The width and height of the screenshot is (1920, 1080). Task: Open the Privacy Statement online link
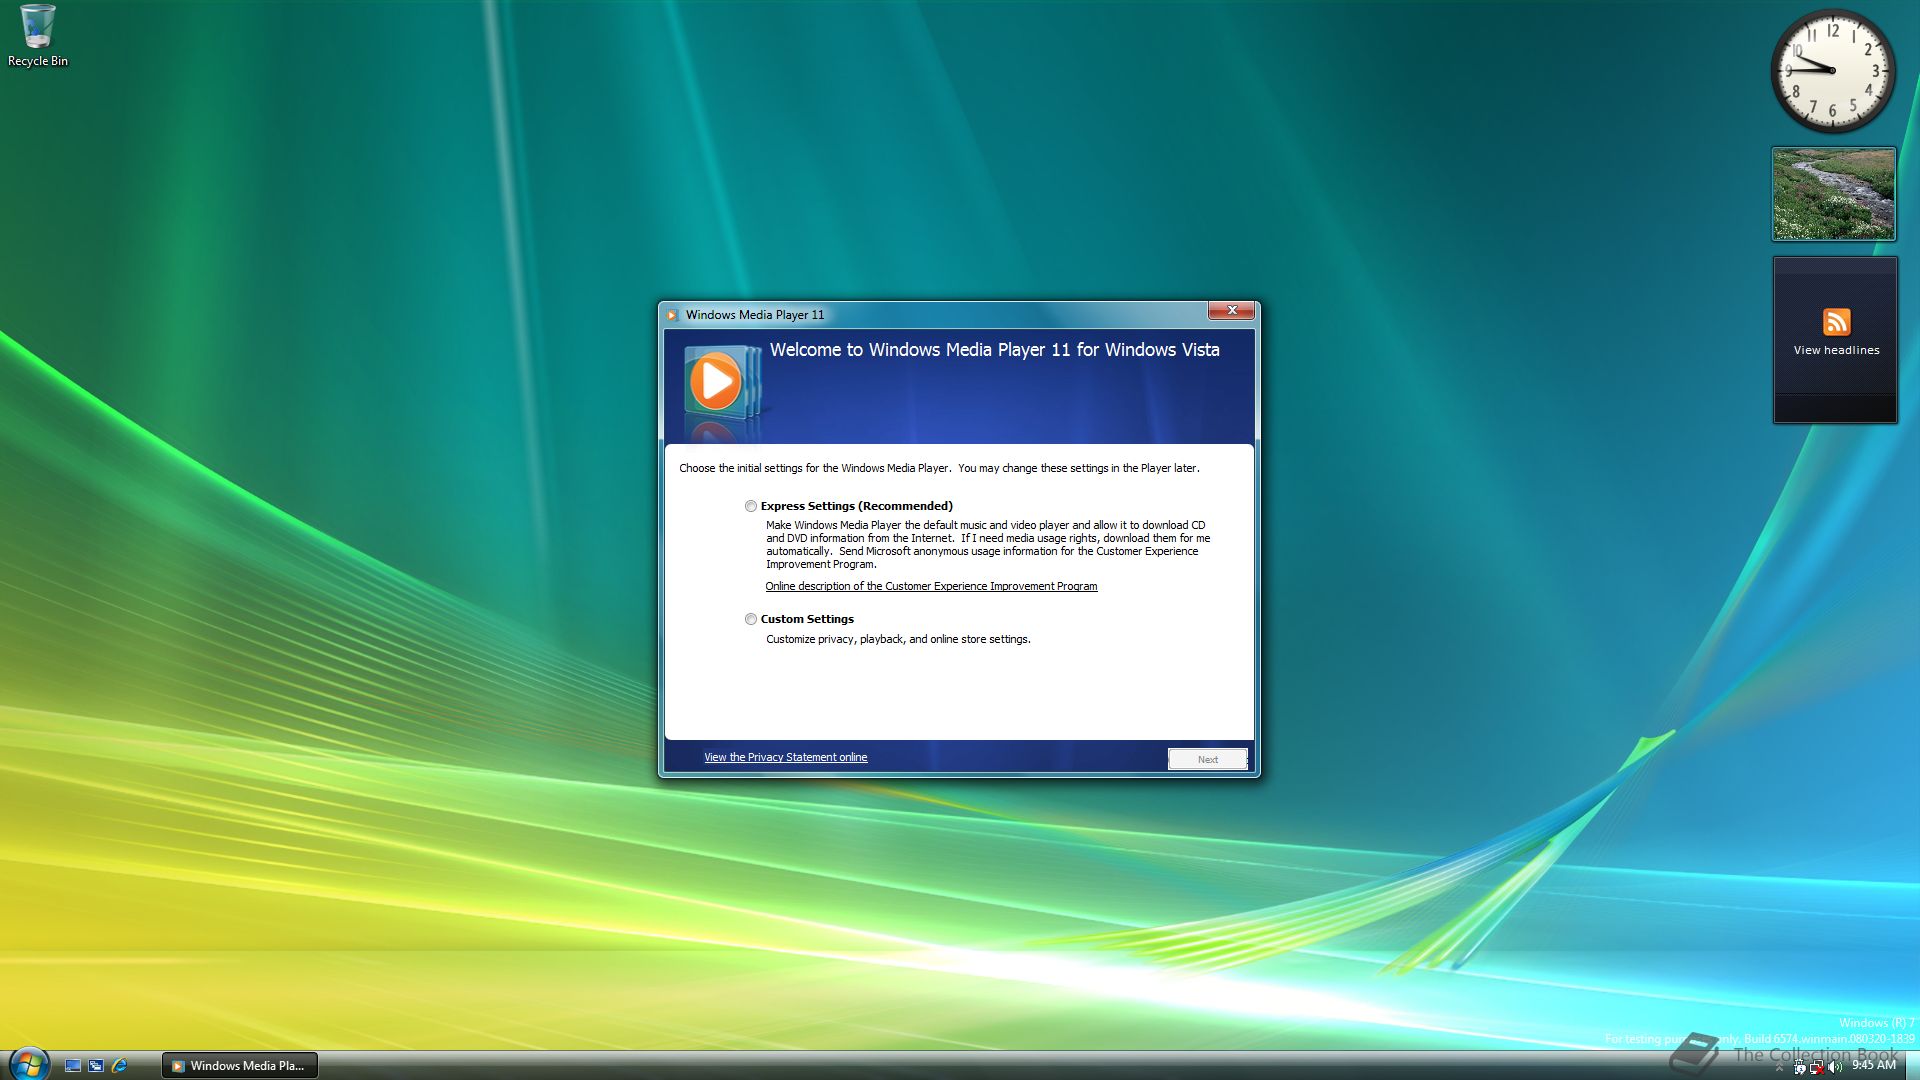(785, 757)
